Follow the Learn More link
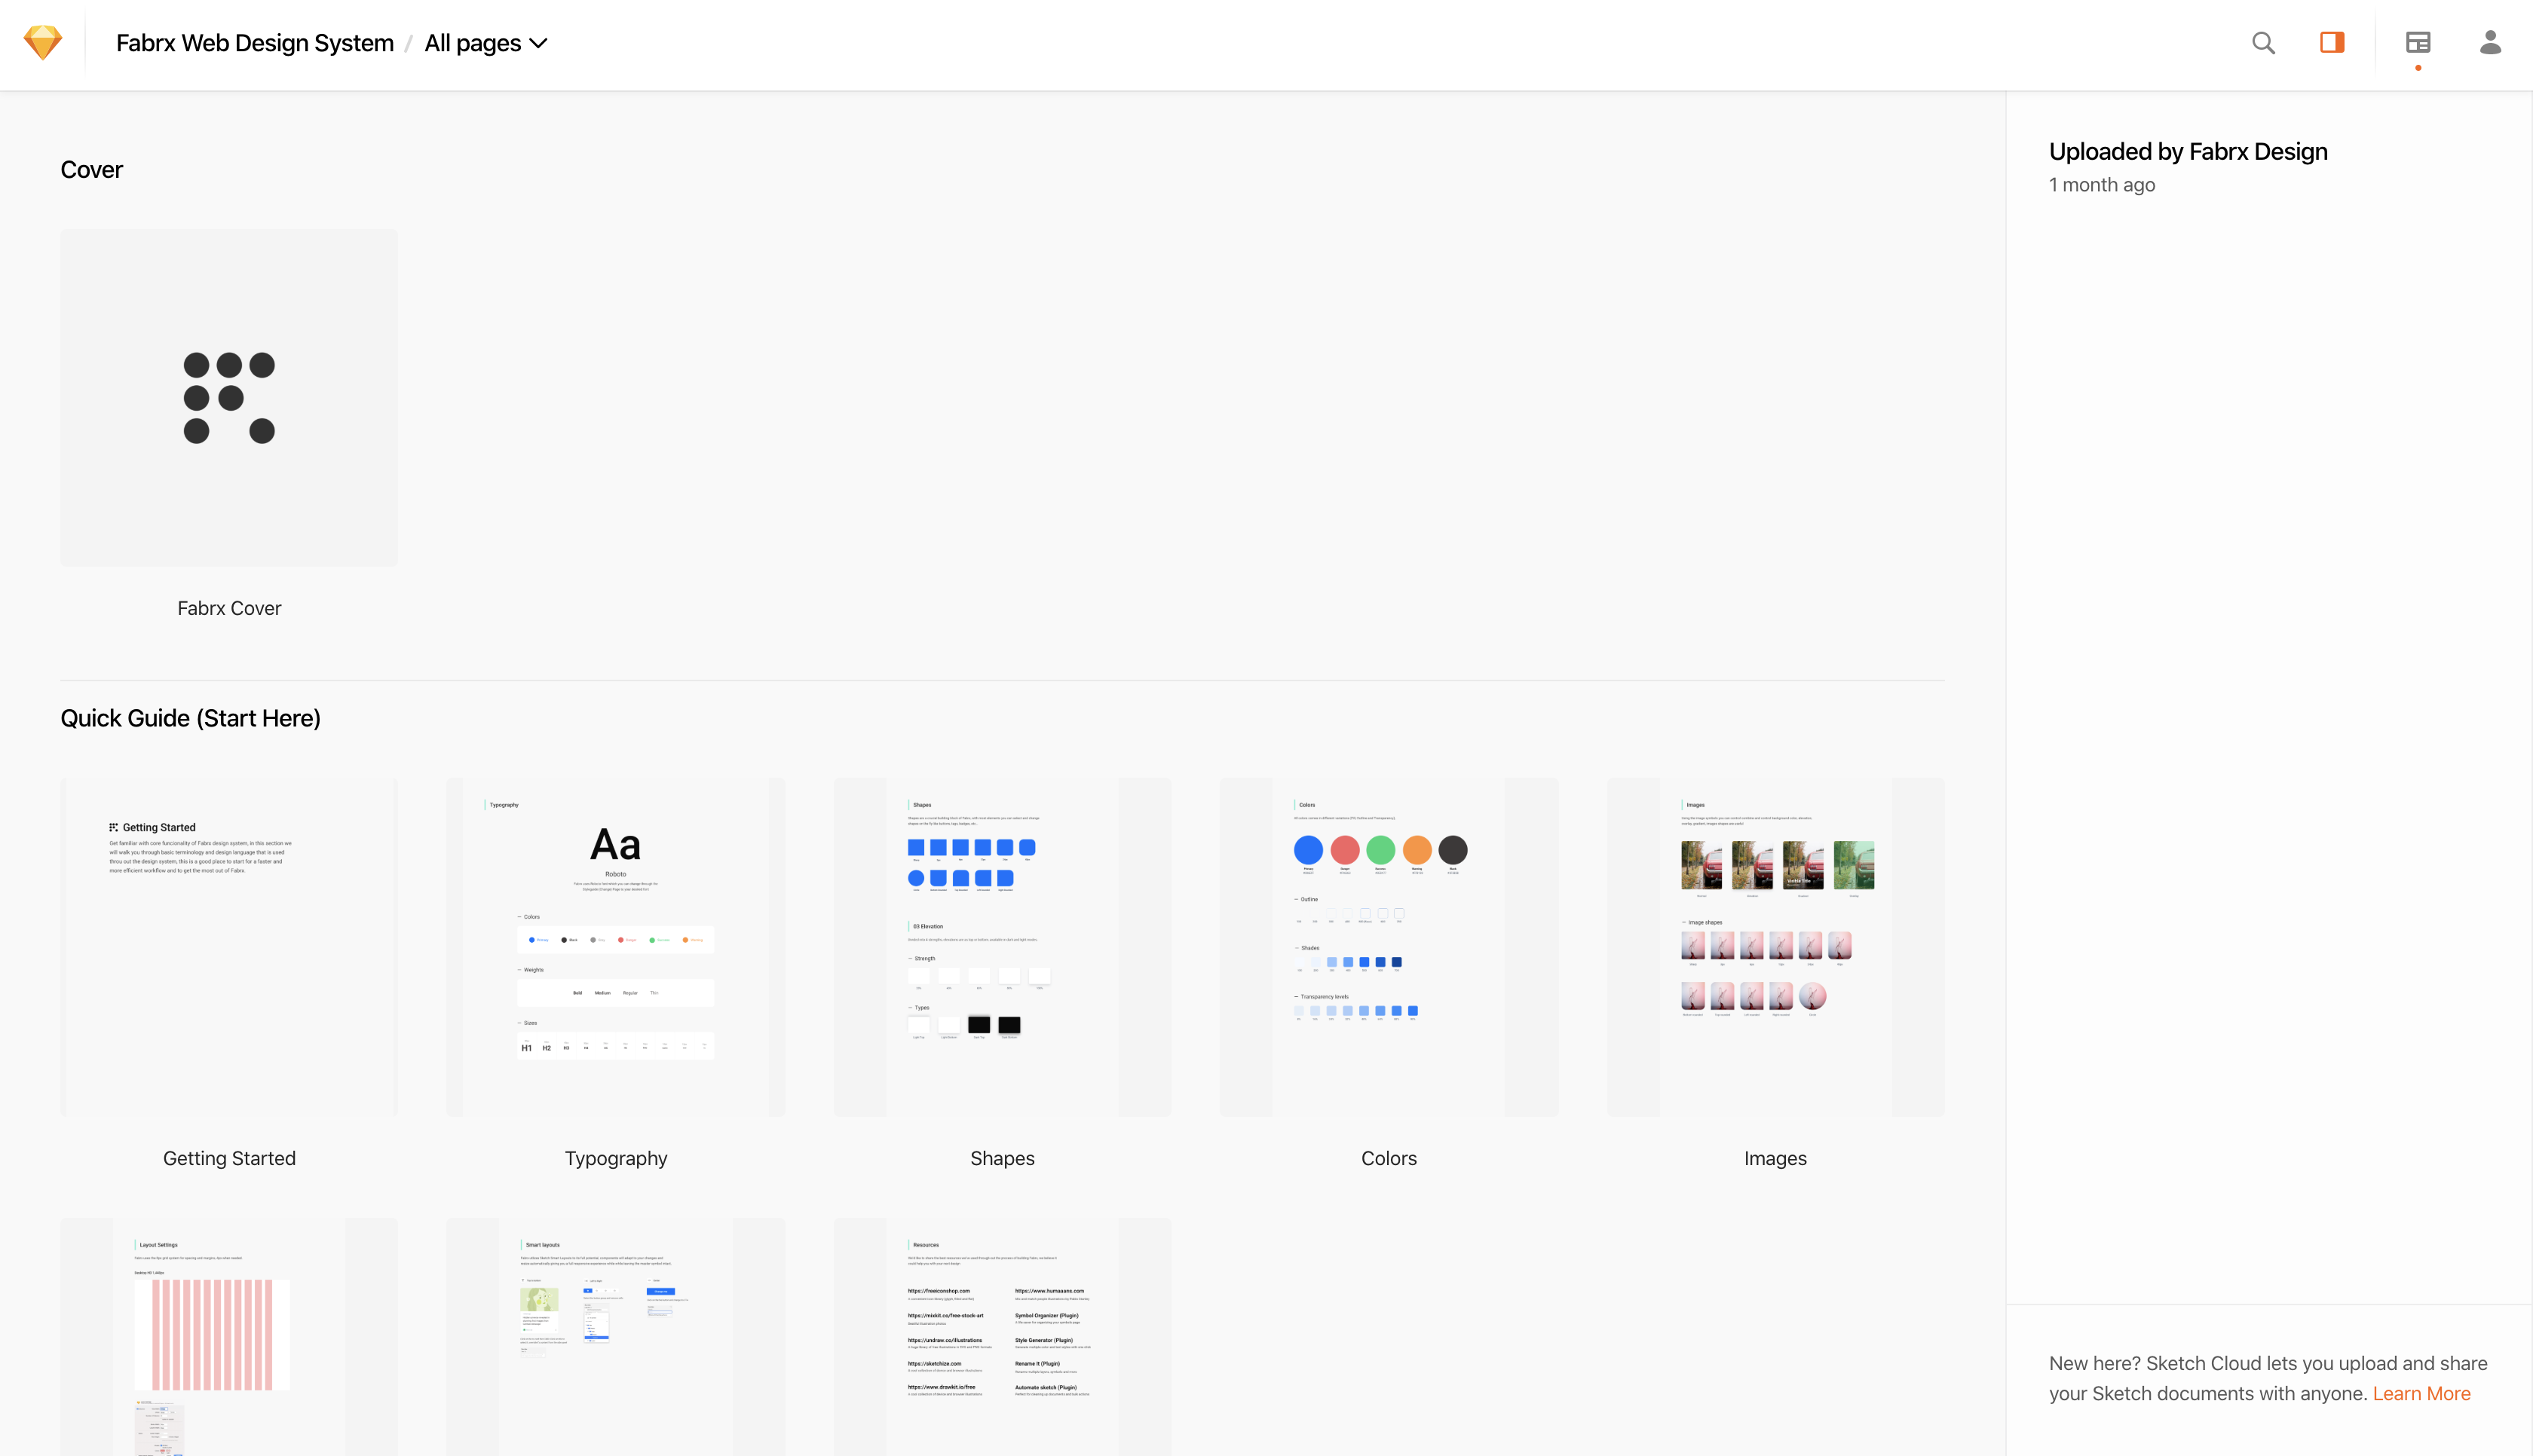Viewport: 2533px width, 1456px height. (x=2421, y=1393)
